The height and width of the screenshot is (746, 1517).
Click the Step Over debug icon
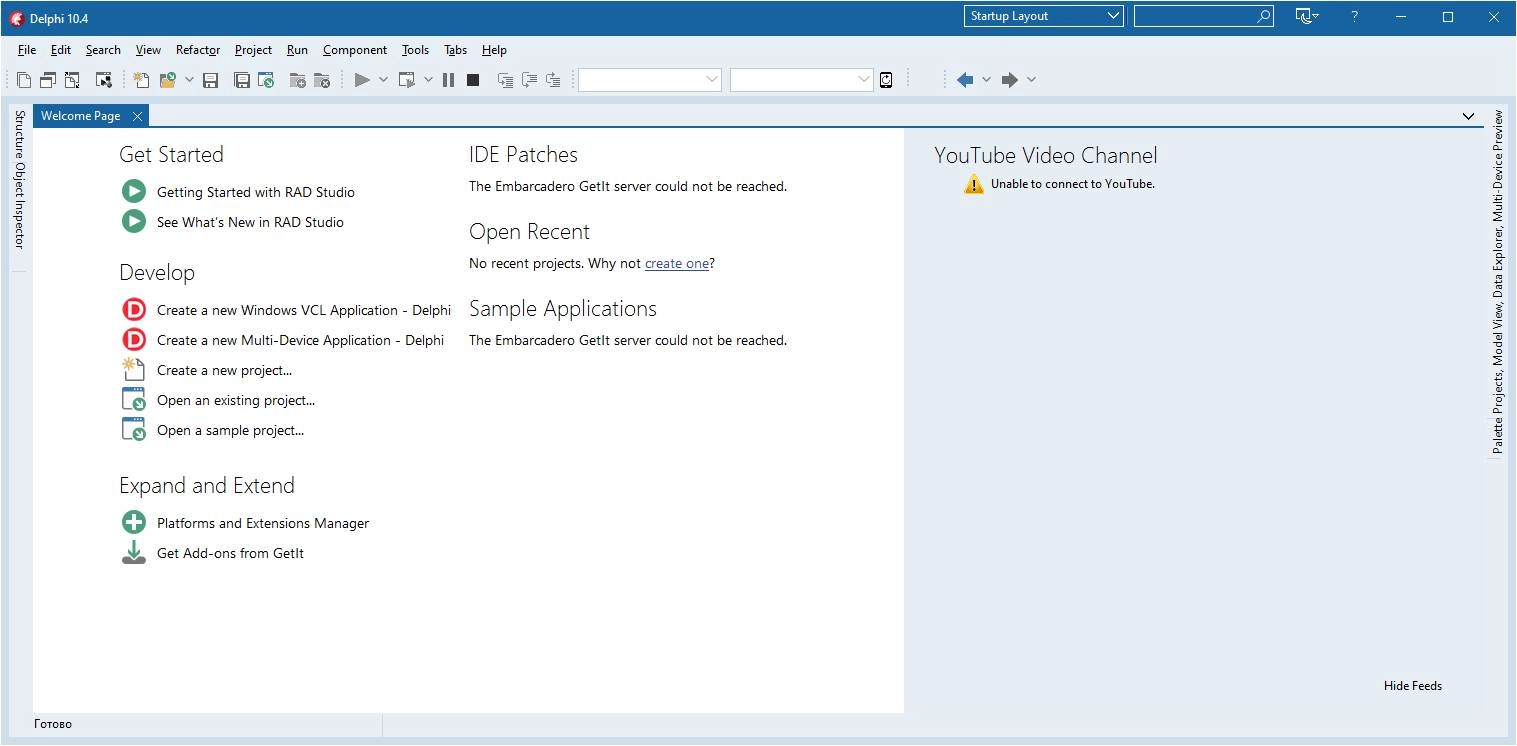[529, 80]
